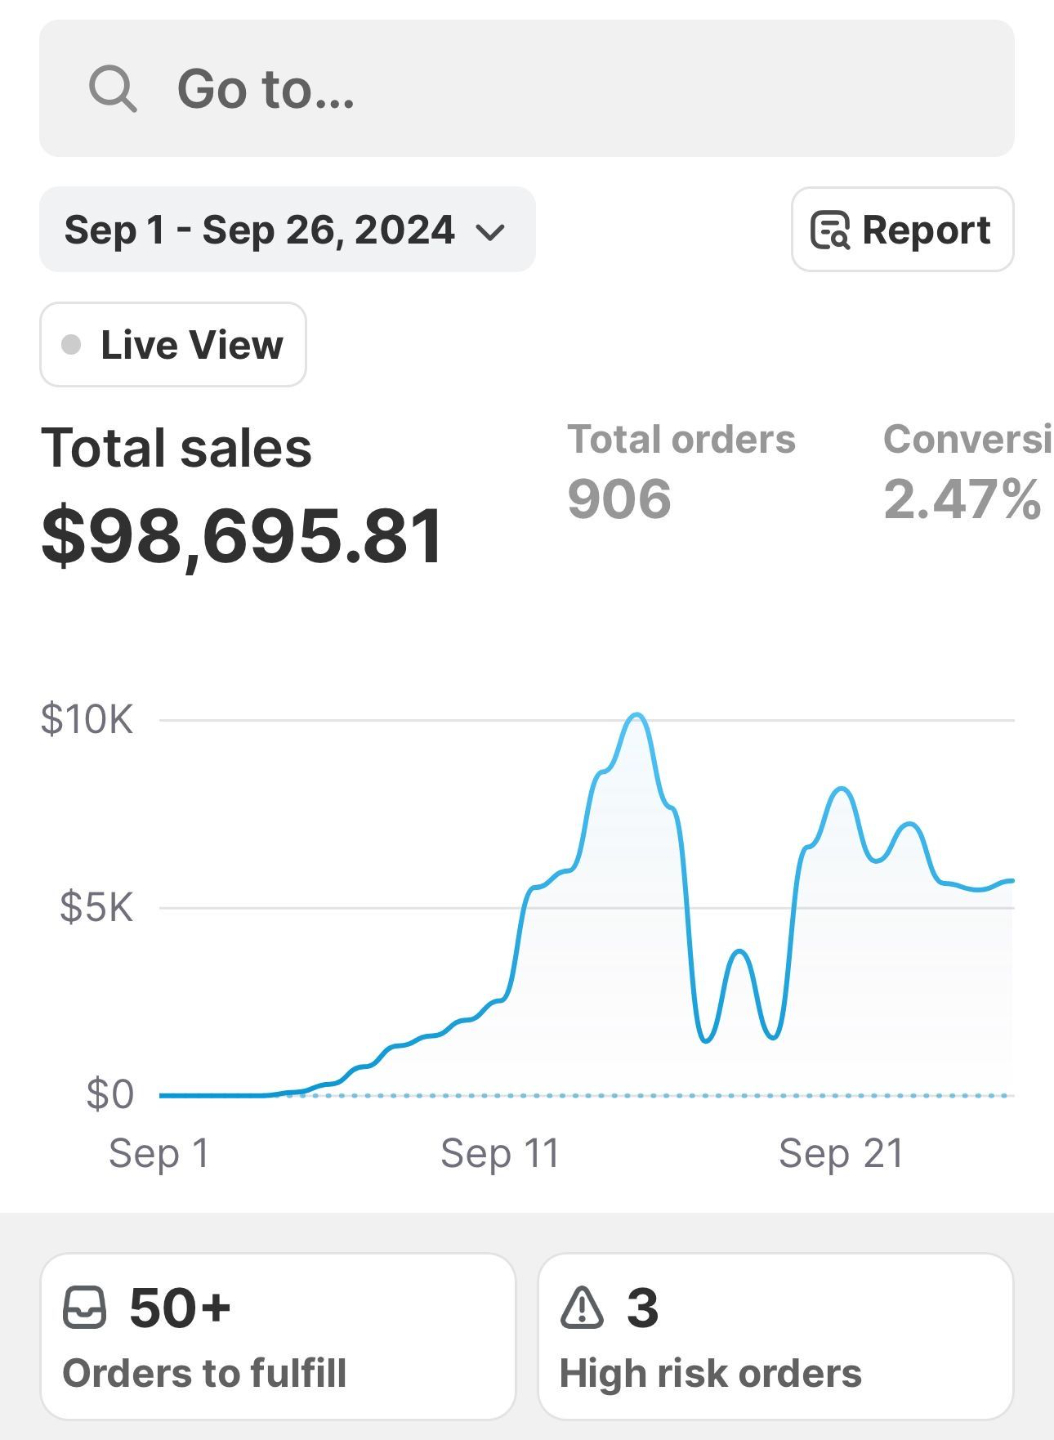
Task: Open the Report button
Action: point(902,230)
